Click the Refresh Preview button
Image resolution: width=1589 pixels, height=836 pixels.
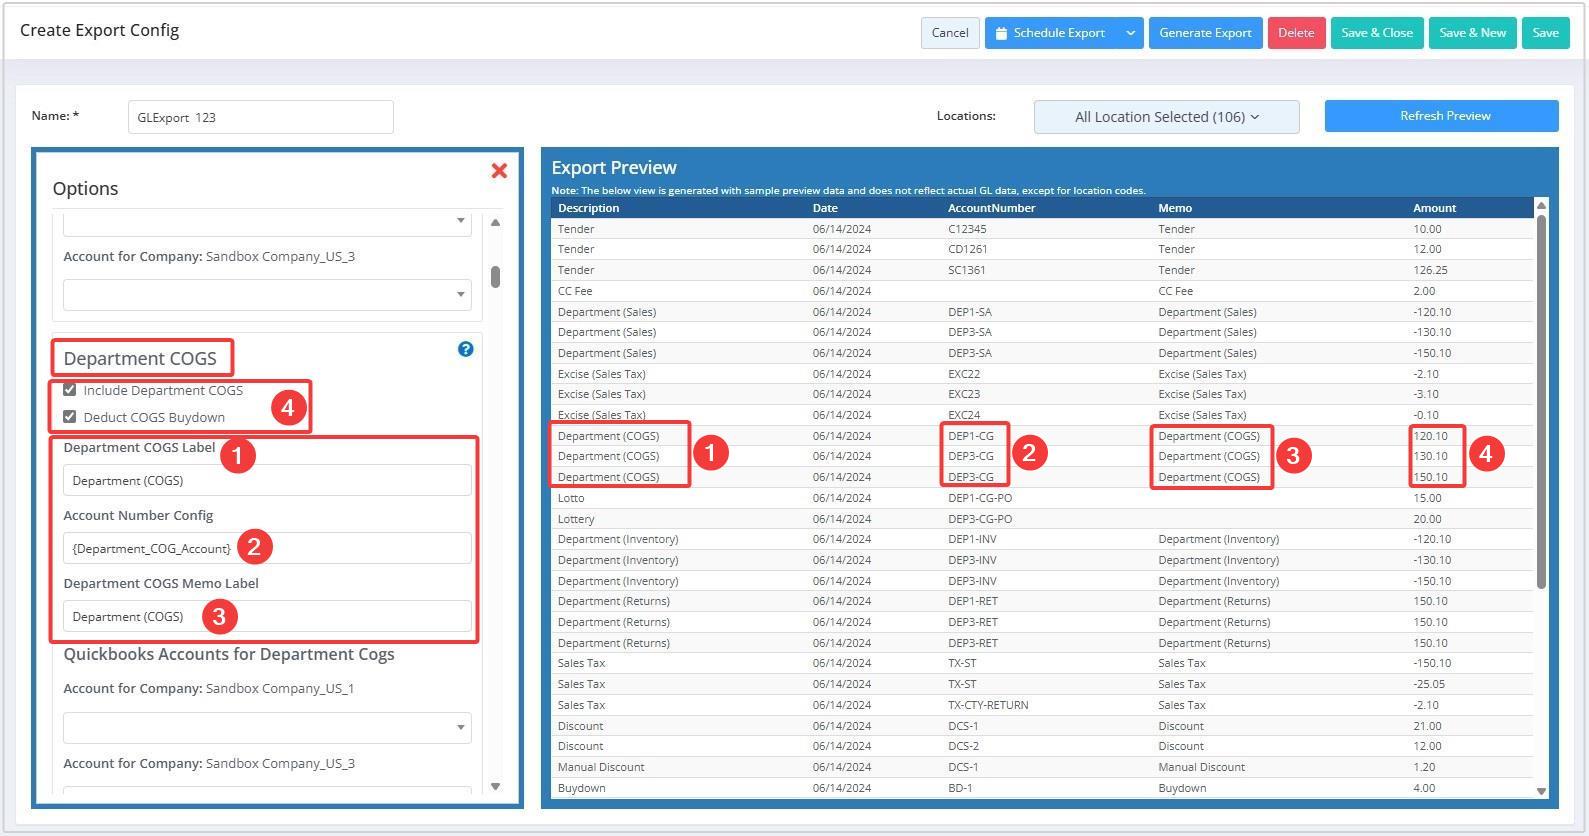point(1441,116)
